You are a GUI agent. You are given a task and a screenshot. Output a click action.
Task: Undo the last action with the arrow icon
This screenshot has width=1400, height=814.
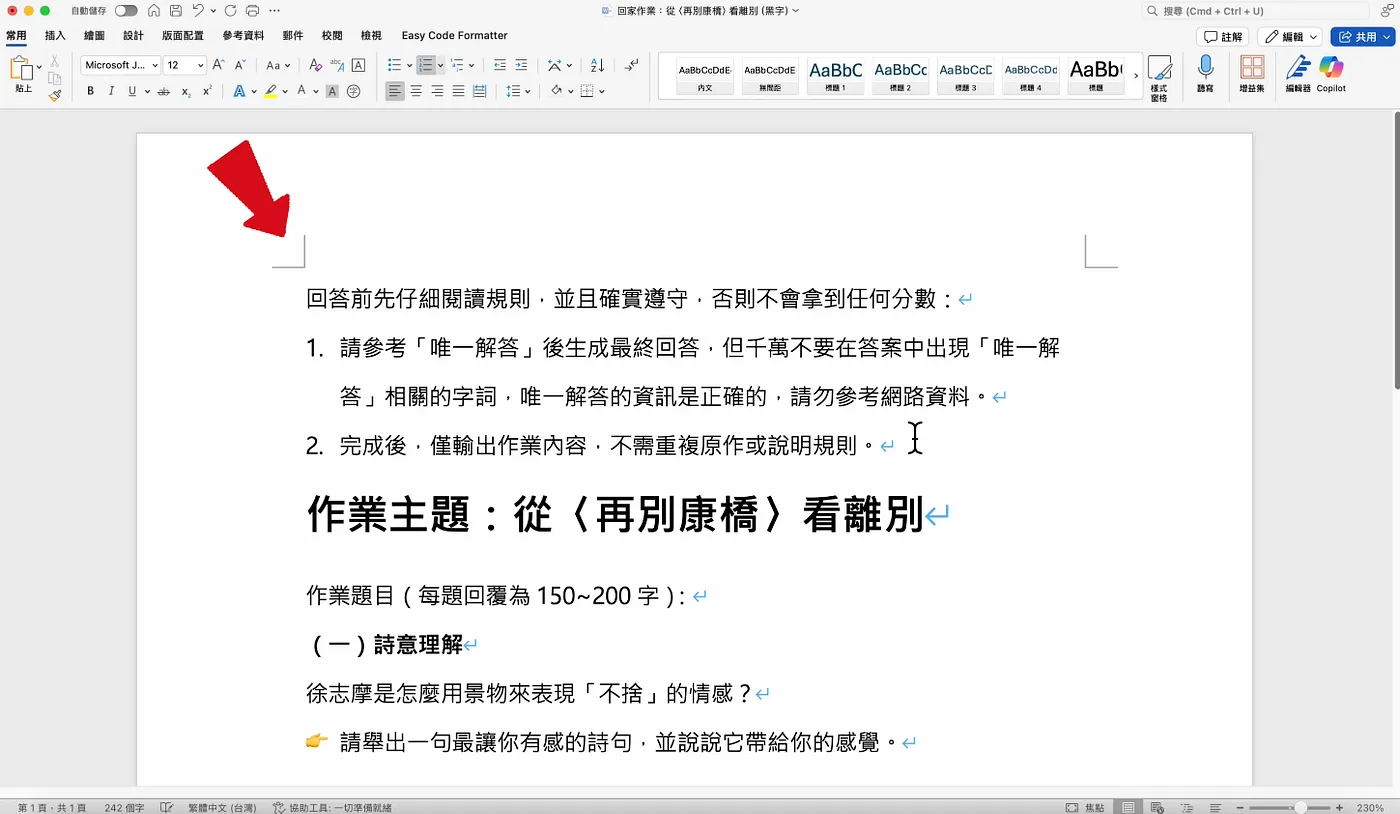[x=198, y=11]
